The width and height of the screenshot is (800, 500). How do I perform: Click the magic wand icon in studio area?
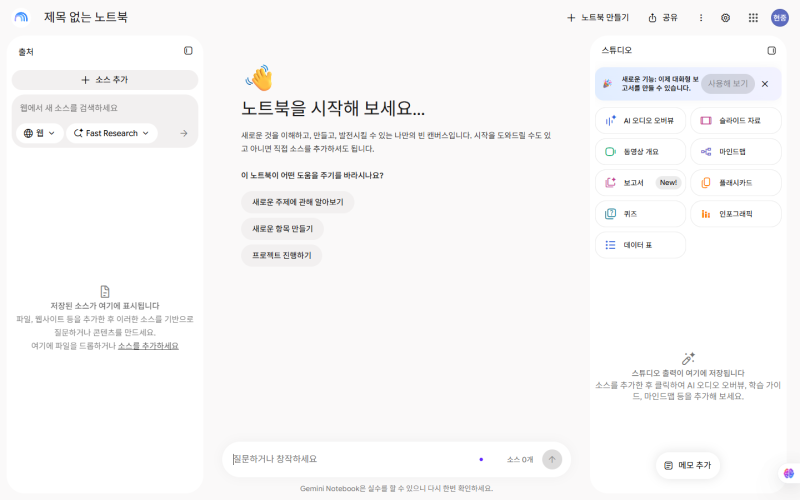[688, 358]
